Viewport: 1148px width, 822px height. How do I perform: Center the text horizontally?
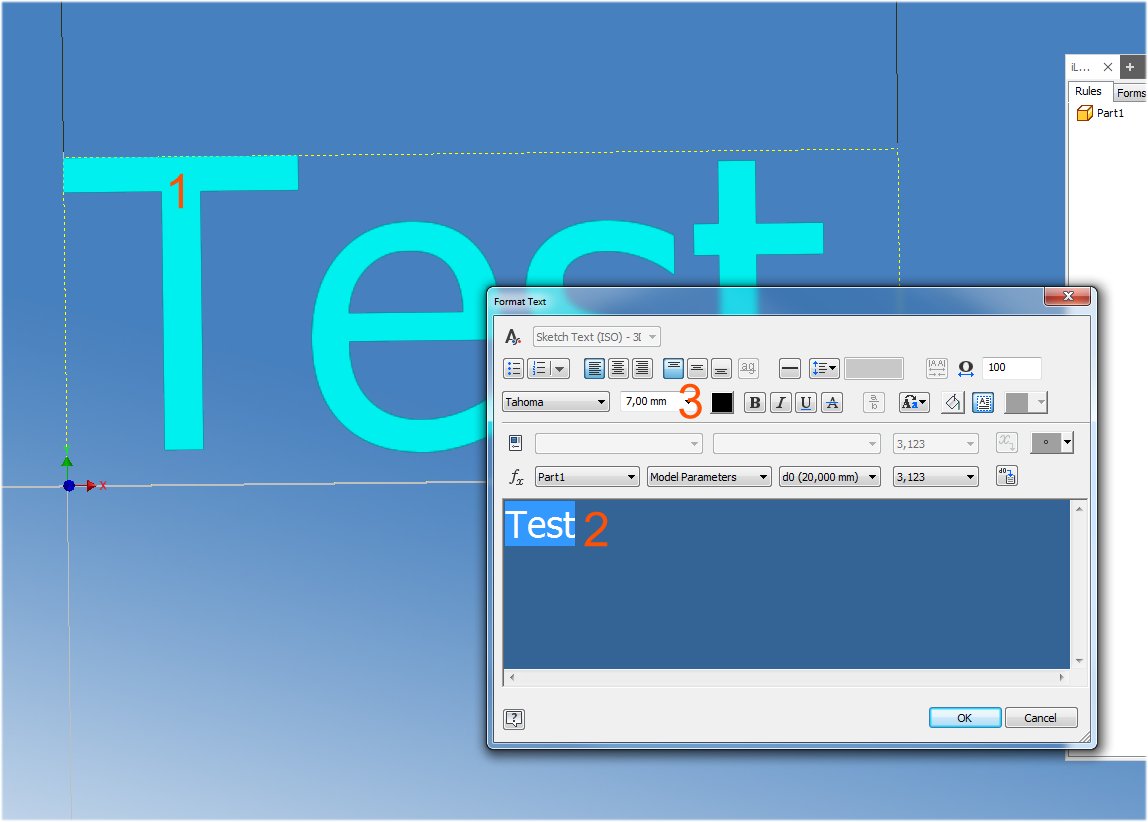coord(618,368)
